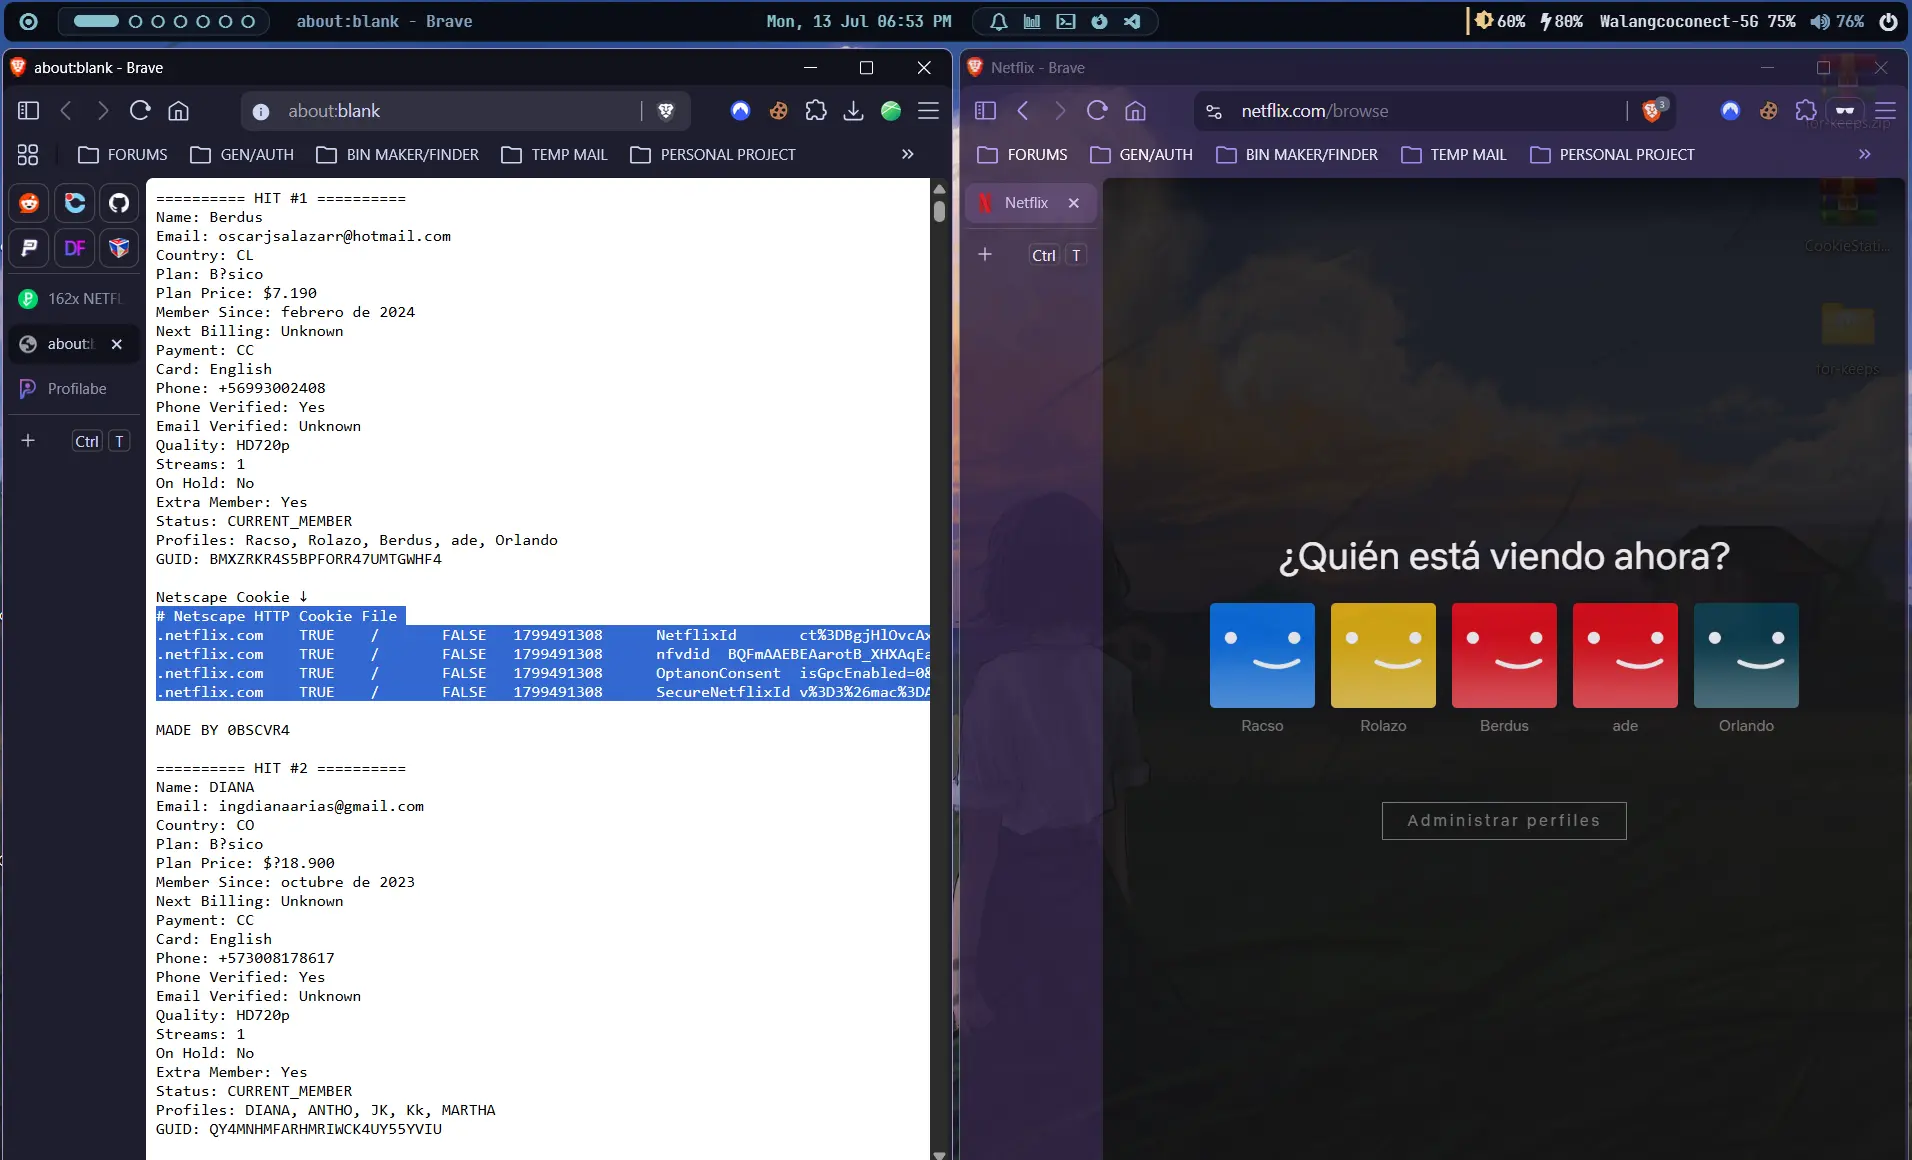Click the Walangcoconect-5G Wi-Fi indicator

pyautogui.click(x=1697, y=21)
